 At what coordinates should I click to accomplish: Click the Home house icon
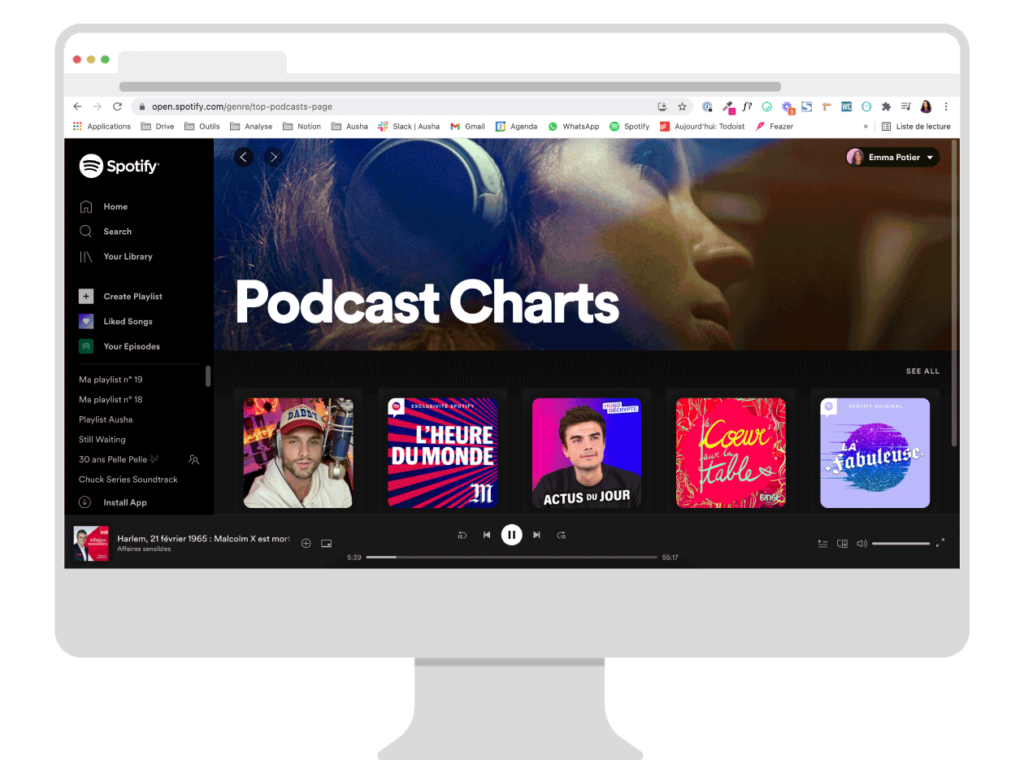tap(86, 206)
